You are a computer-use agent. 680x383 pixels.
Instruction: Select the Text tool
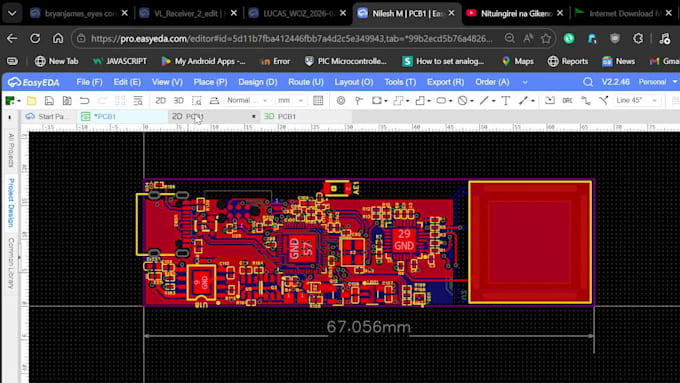[506, 101]
